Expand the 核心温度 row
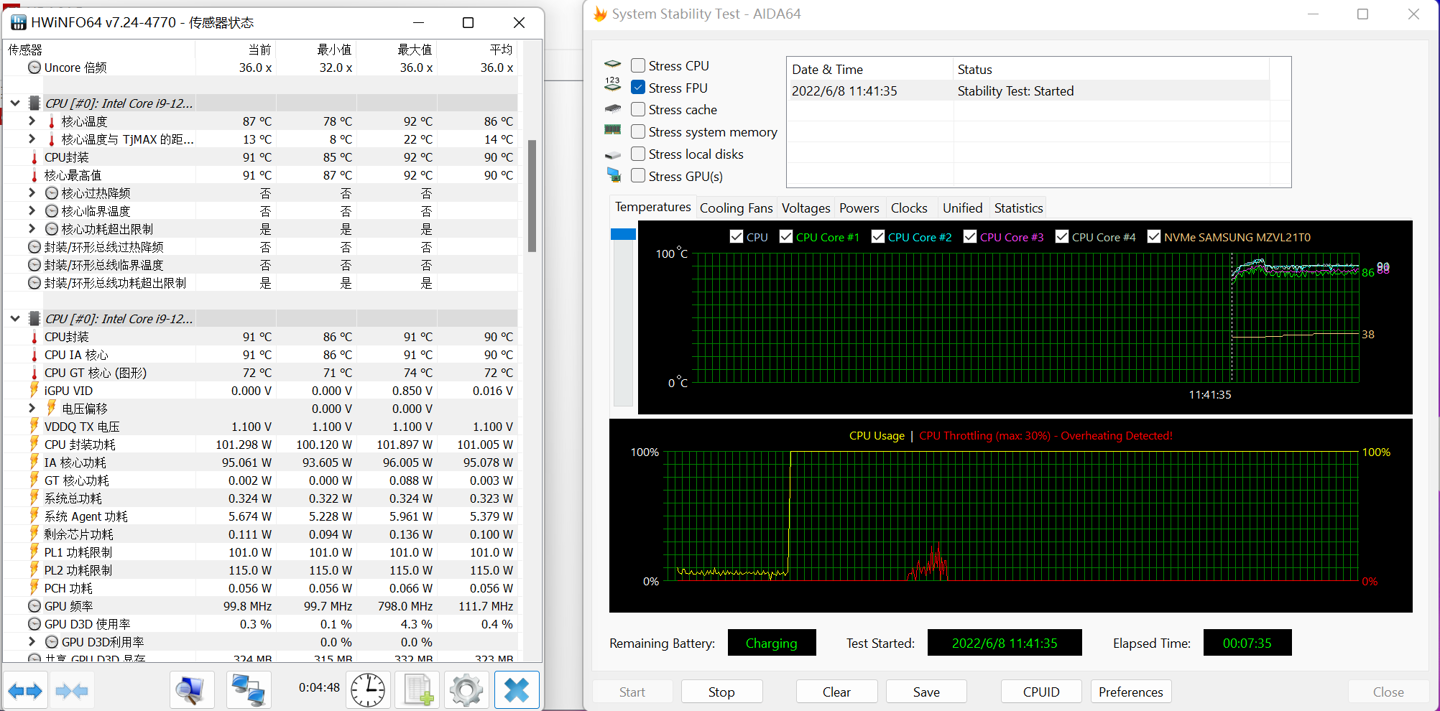 (x=32, y=121)
